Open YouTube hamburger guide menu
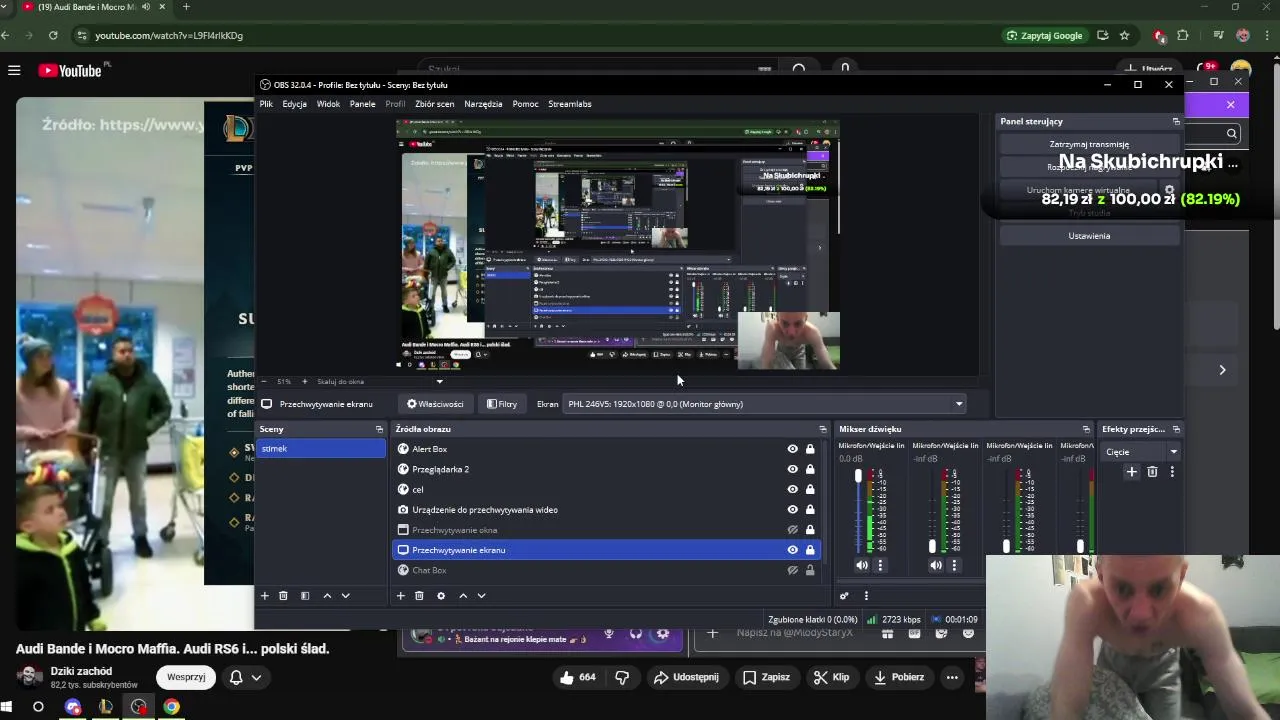 click(14, 70)
